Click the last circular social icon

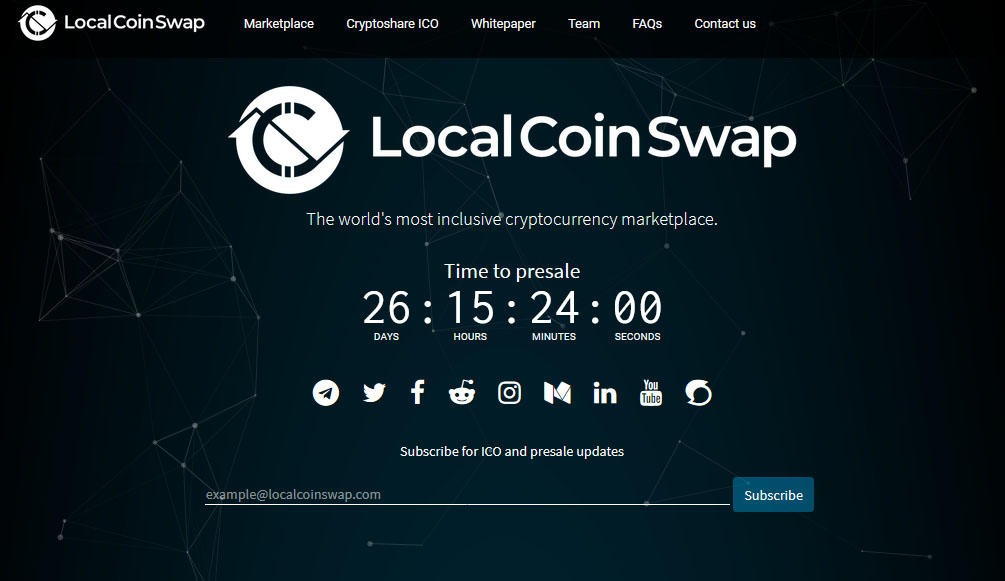pyautogui.click(x=698, y=392)
